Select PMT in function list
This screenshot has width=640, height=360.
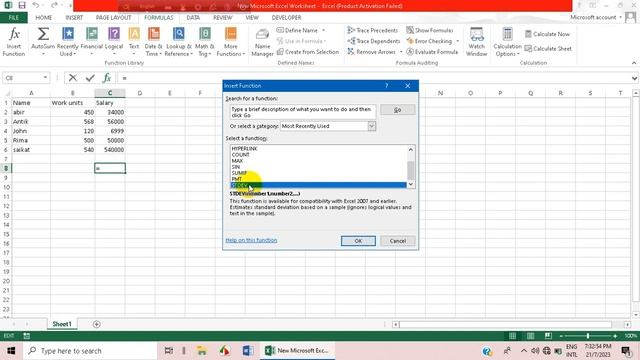click(x=237, y=179)
